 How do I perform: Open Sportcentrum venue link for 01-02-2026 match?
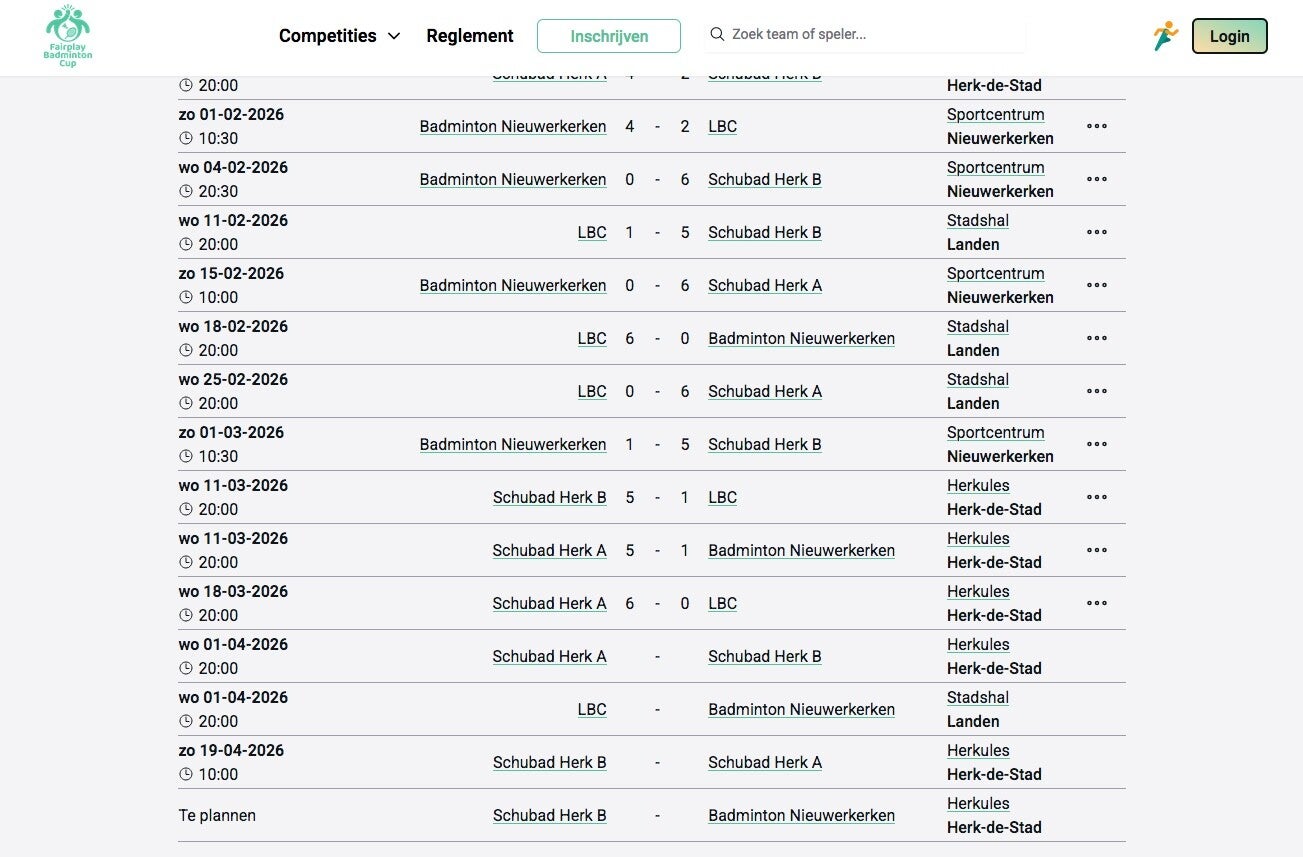995,114
